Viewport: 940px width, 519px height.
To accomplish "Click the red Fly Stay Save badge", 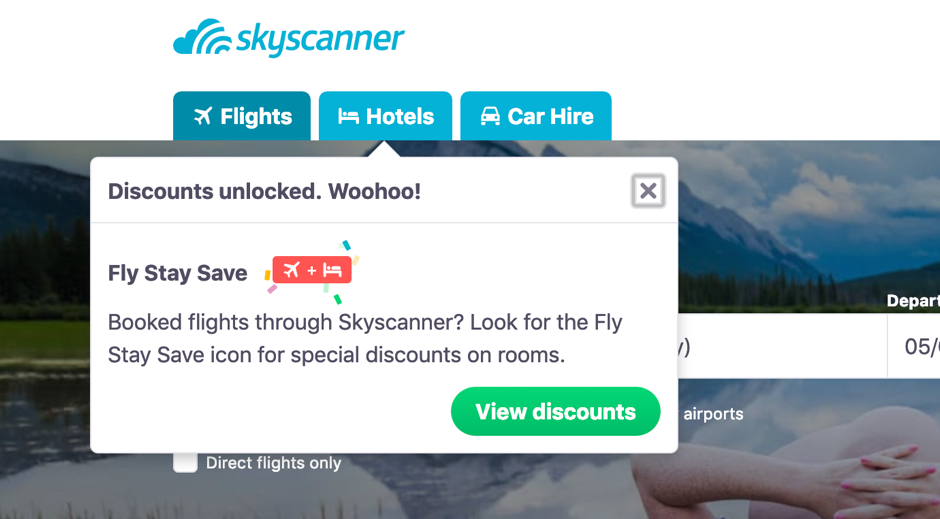I will (x=311, y=270).
